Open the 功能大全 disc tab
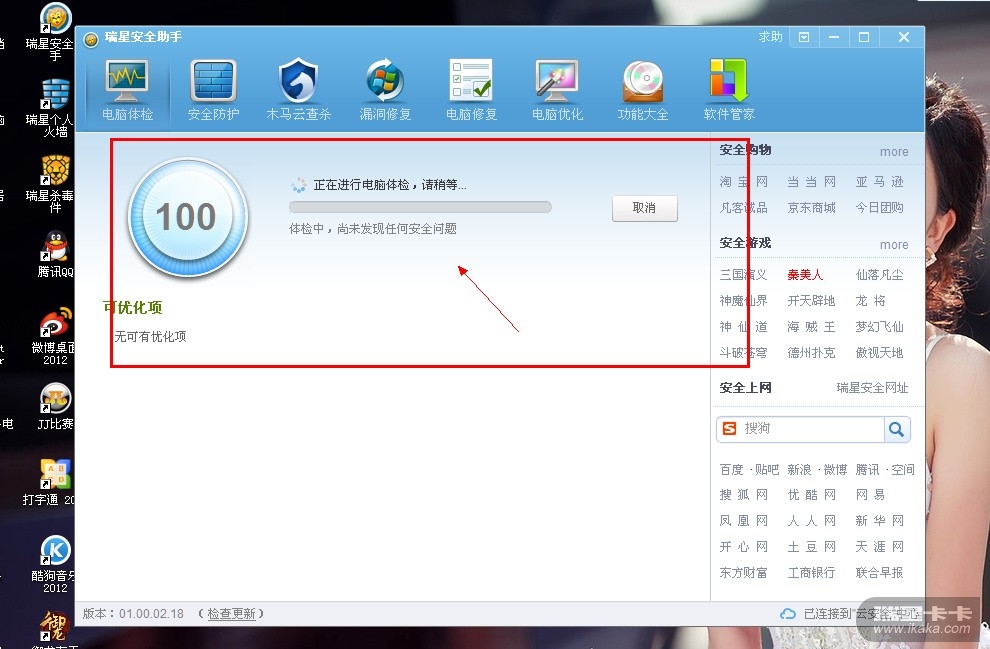990x649 pixels. click(x=643, y=90)
